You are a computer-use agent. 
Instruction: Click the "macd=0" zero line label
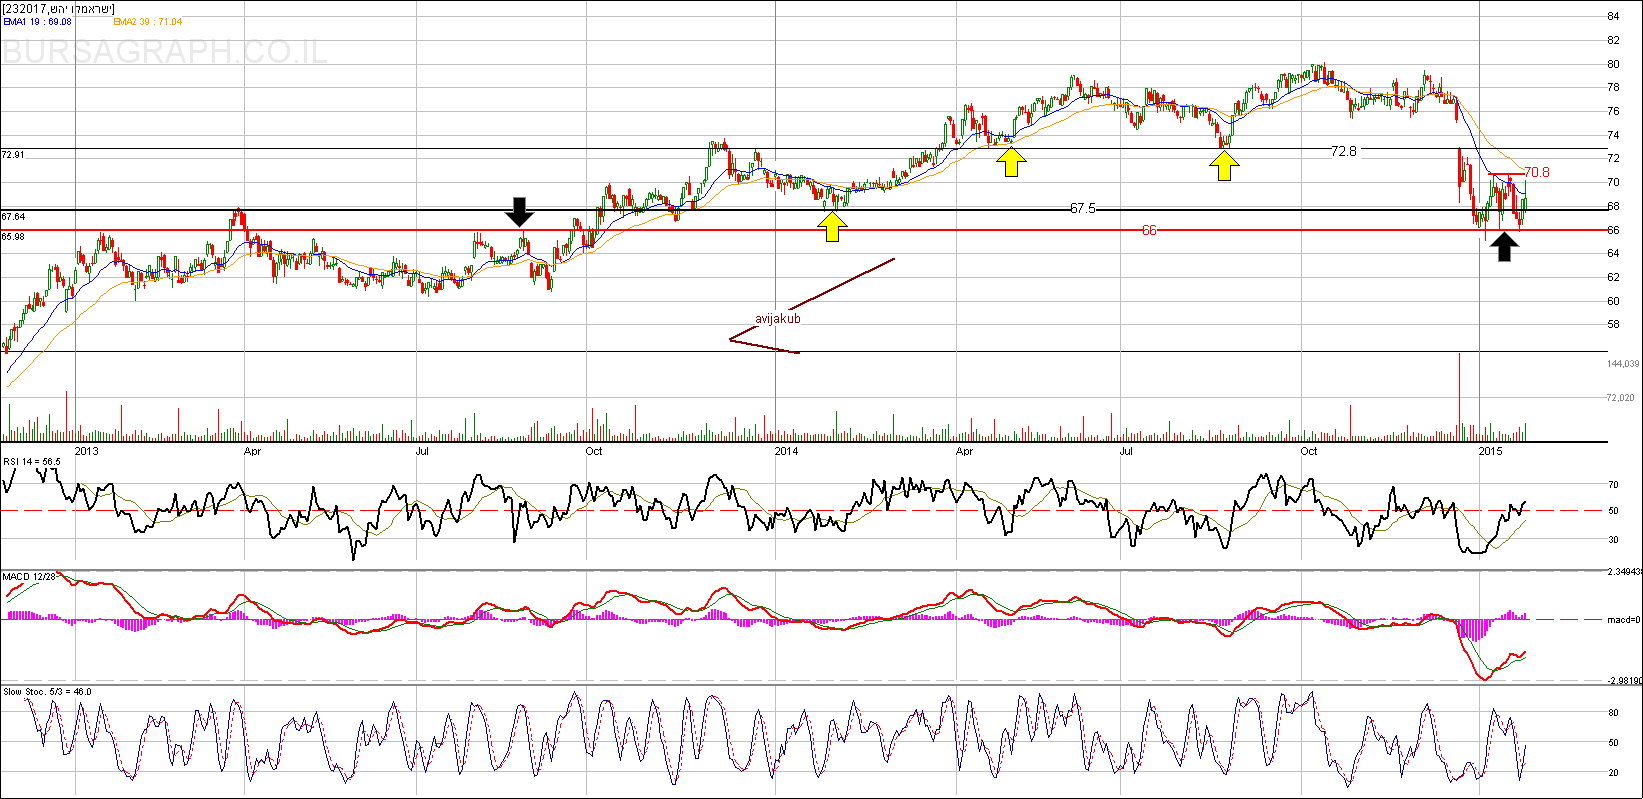click(x=1623, y=620)
